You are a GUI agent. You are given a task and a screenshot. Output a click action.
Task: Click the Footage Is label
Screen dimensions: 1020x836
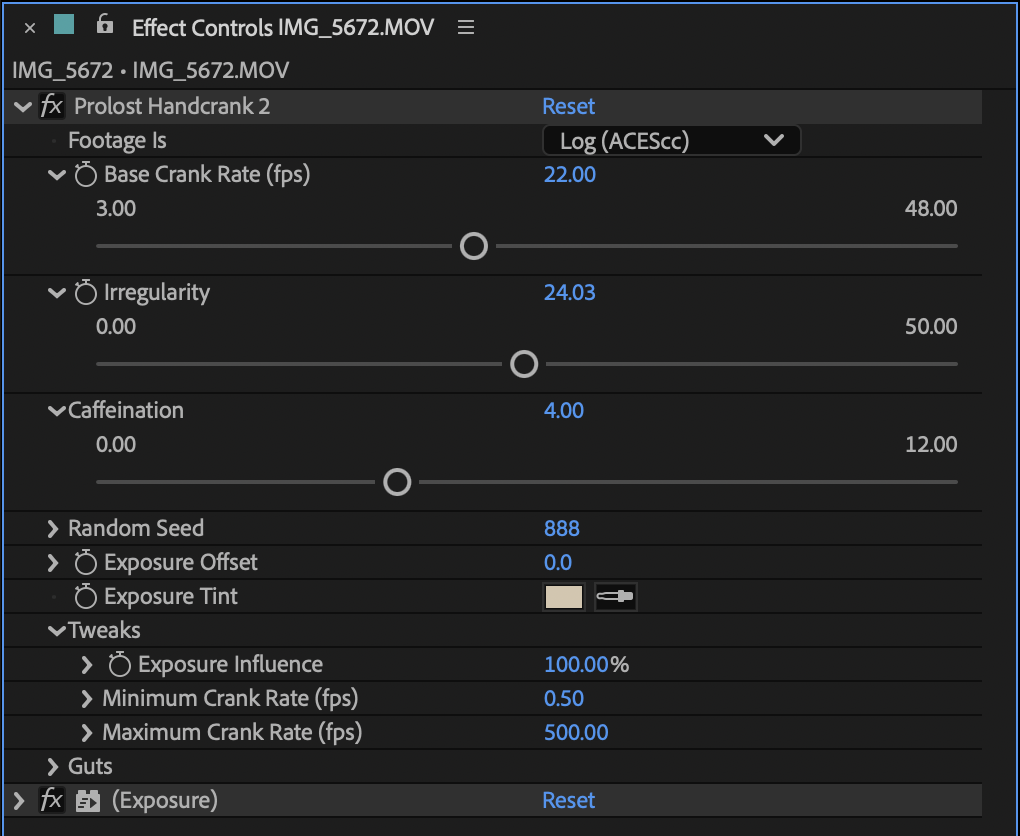point(117,141)
